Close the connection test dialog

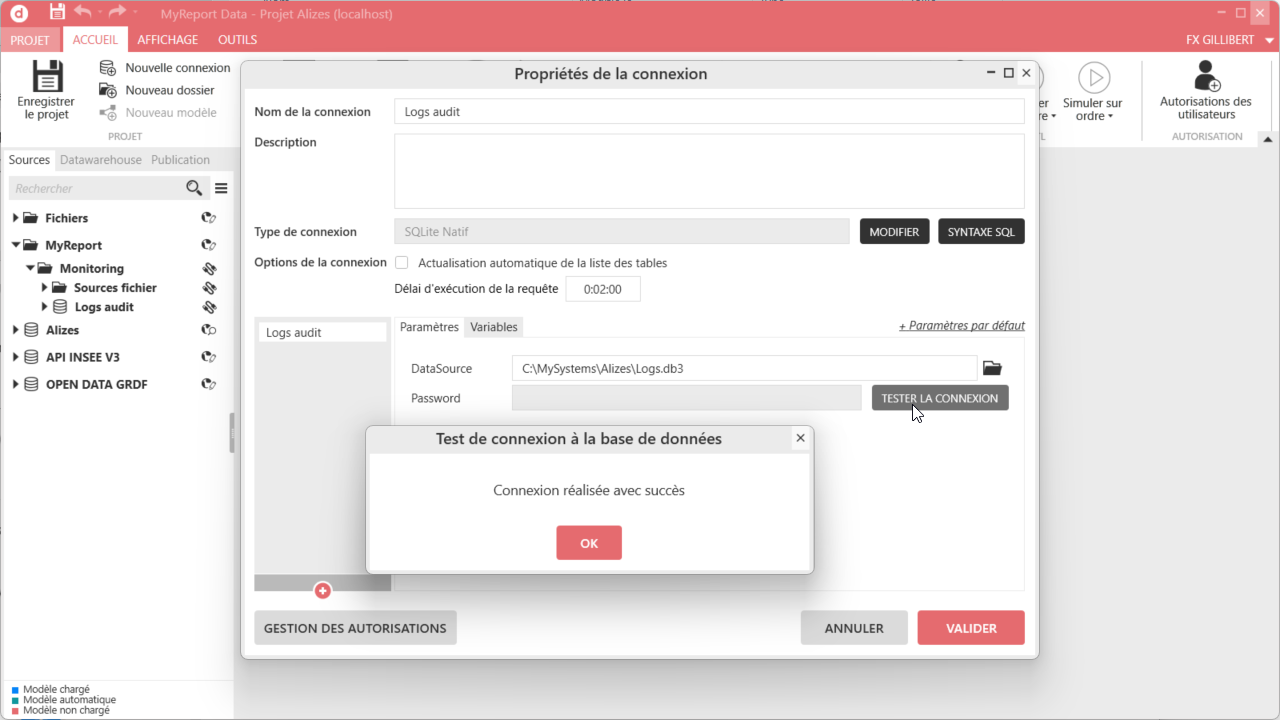800,438
